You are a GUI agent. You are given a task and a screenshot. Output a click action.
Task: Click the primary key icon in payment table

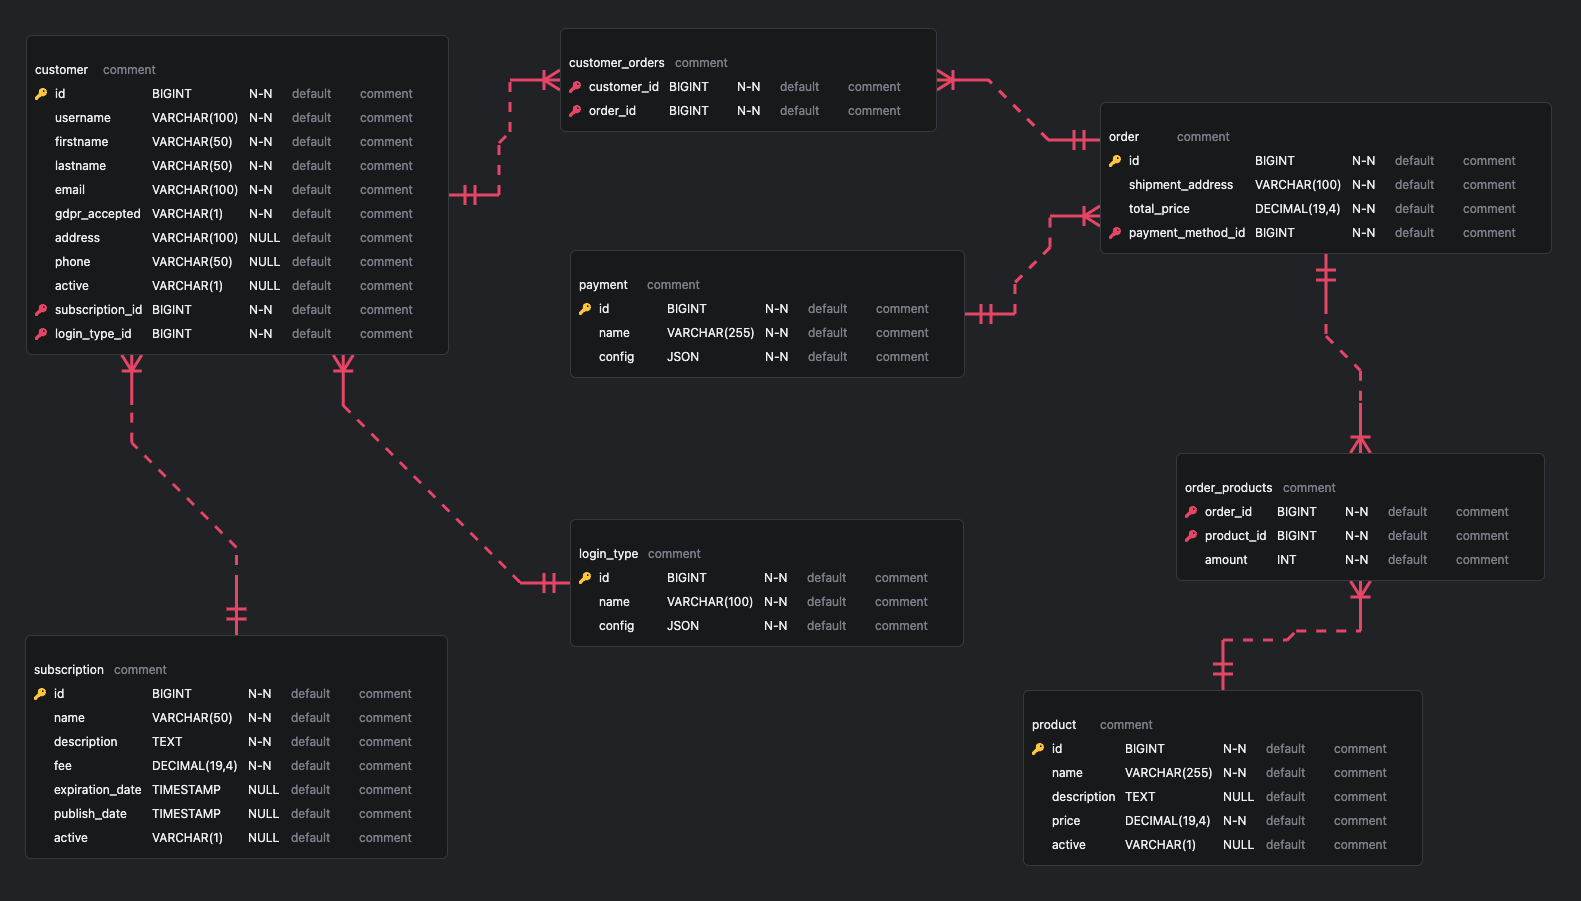[x=585, y=309]
